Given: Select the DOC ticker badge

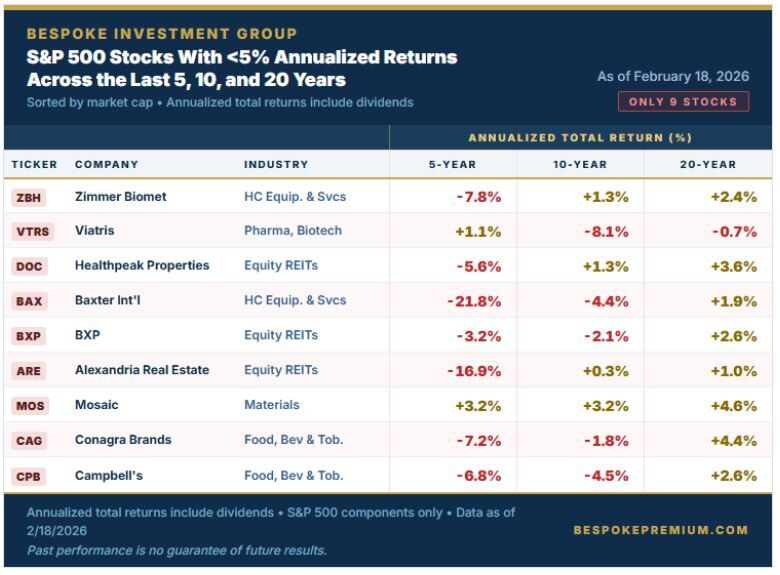Looking at the screenshot, I should click(29, 266).
